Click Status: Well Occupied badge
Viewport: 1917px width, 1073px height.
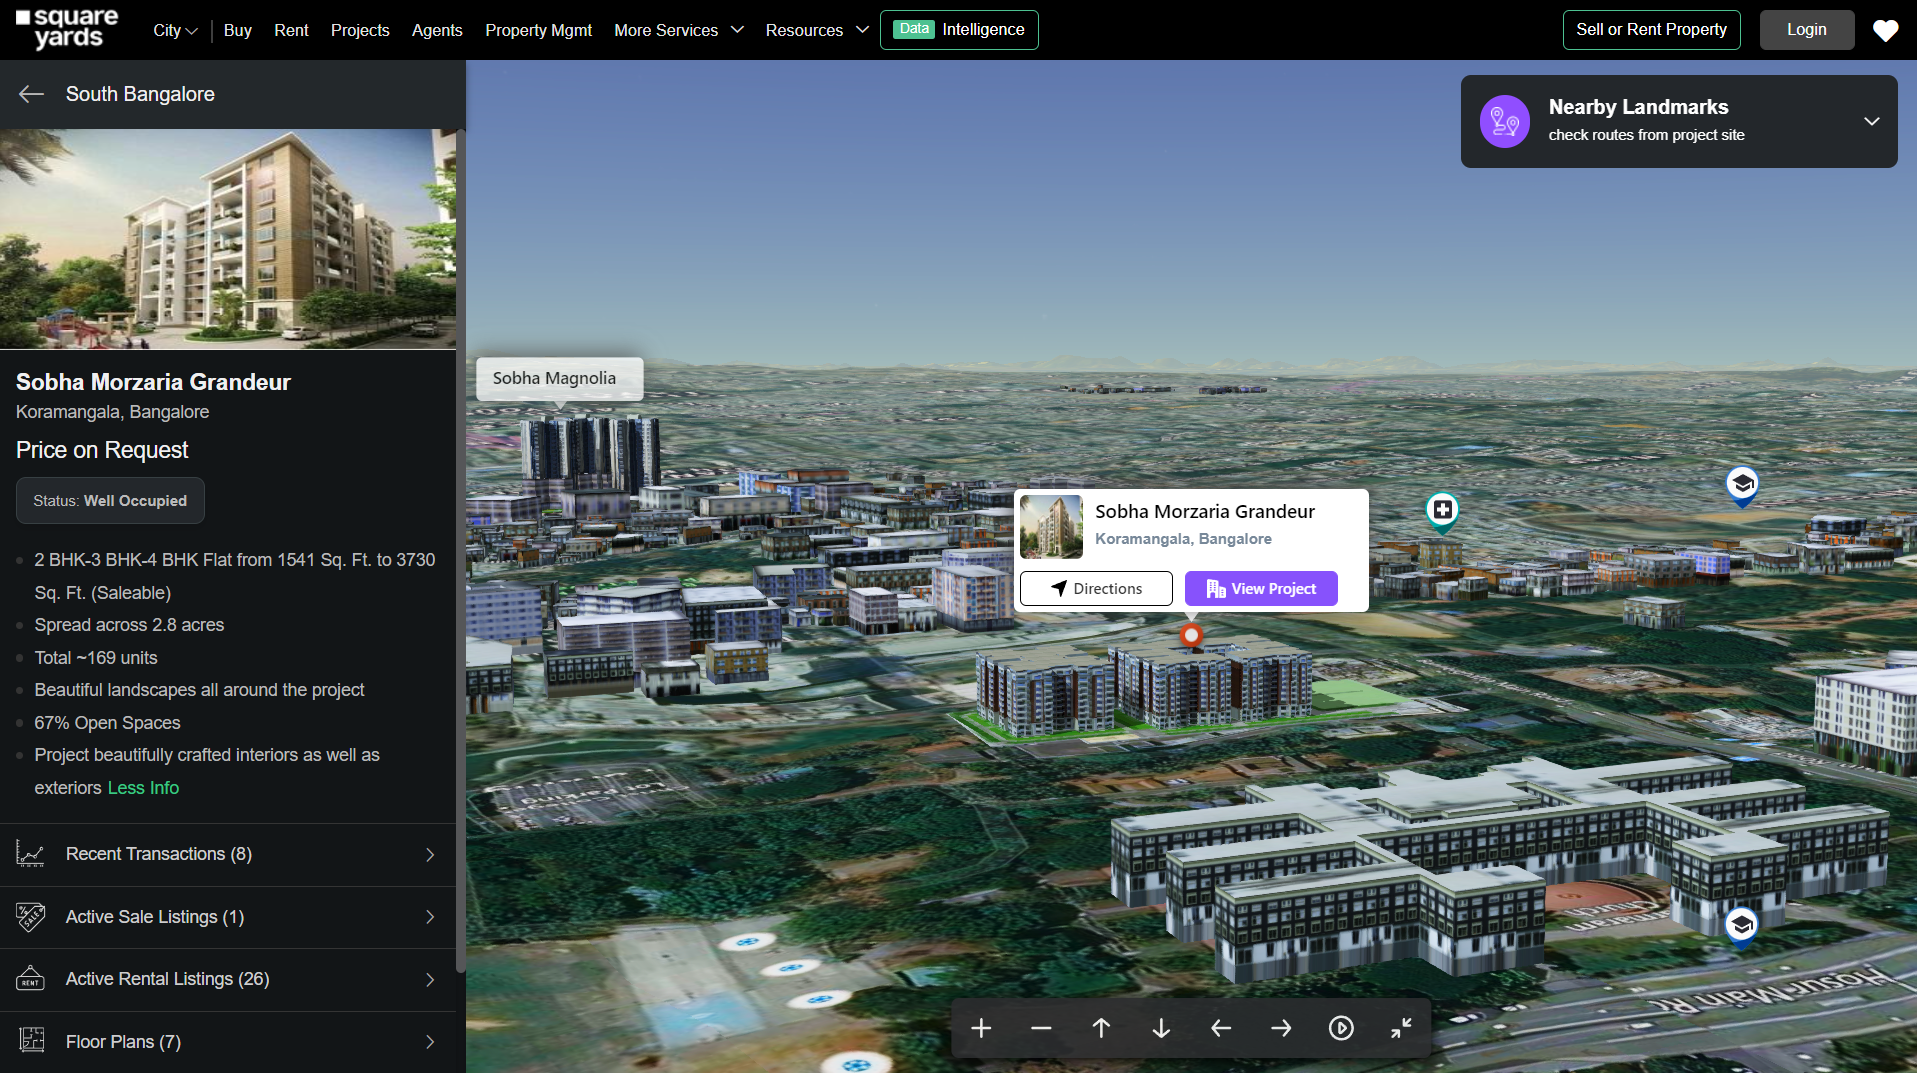(110, 501)
